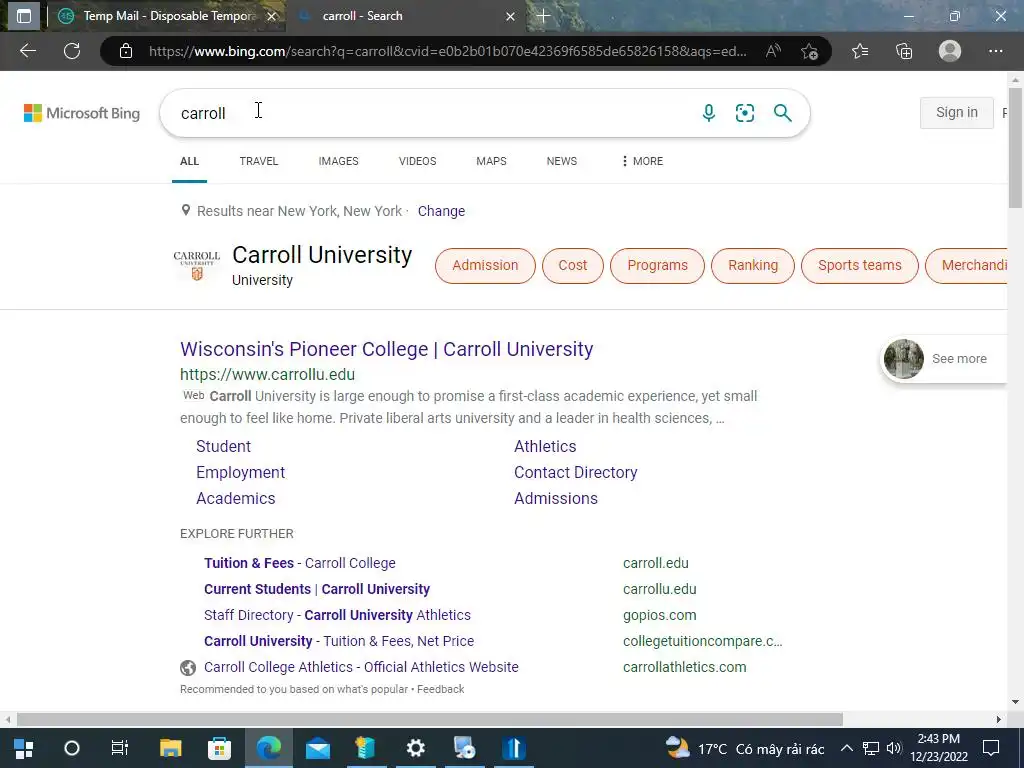Click the Feedback link
Viewport: 1024px width, 768px height.
[x=441, y=689]
